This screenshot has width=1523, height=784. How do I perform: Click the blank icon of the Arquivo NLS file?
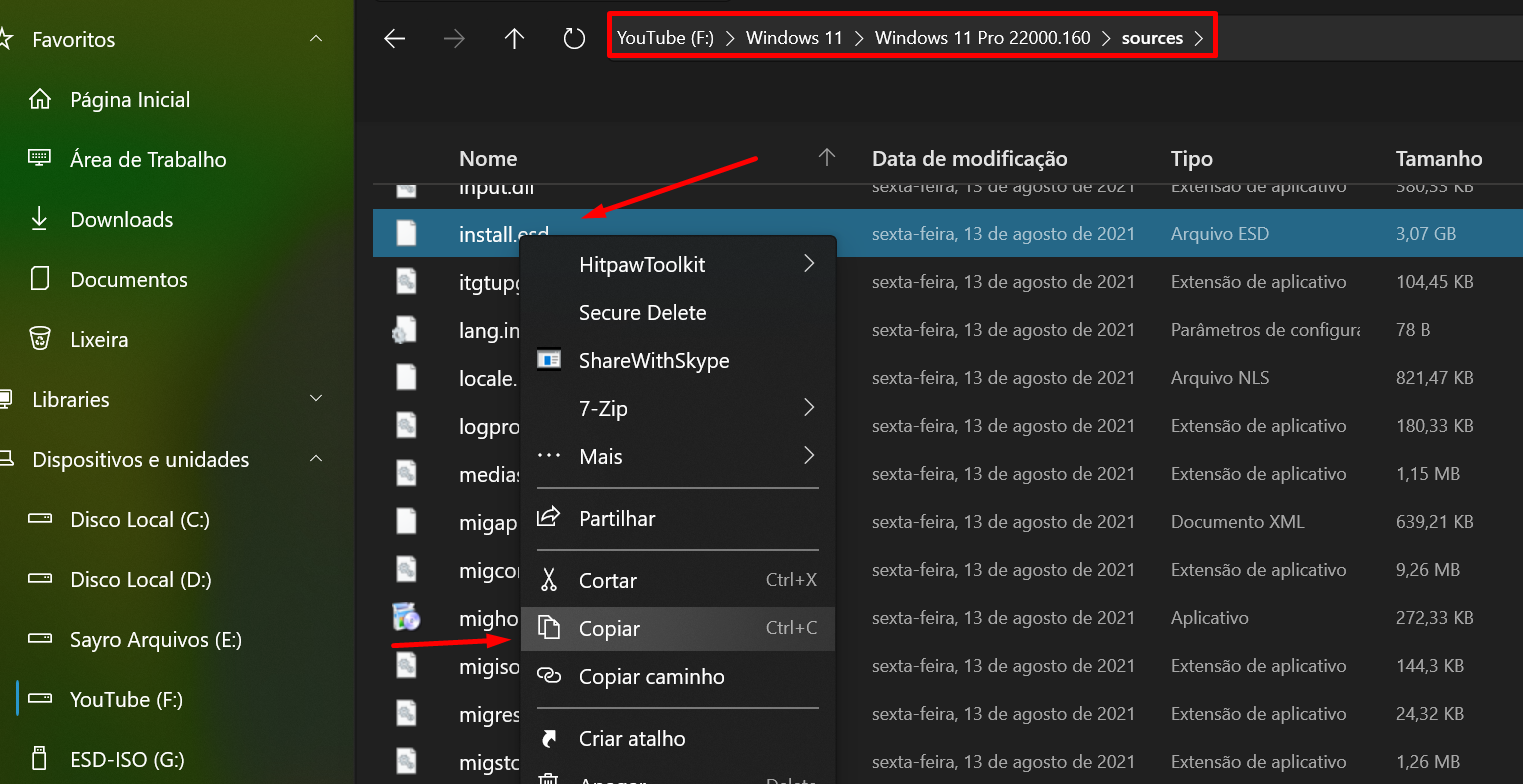pos(405,378)
